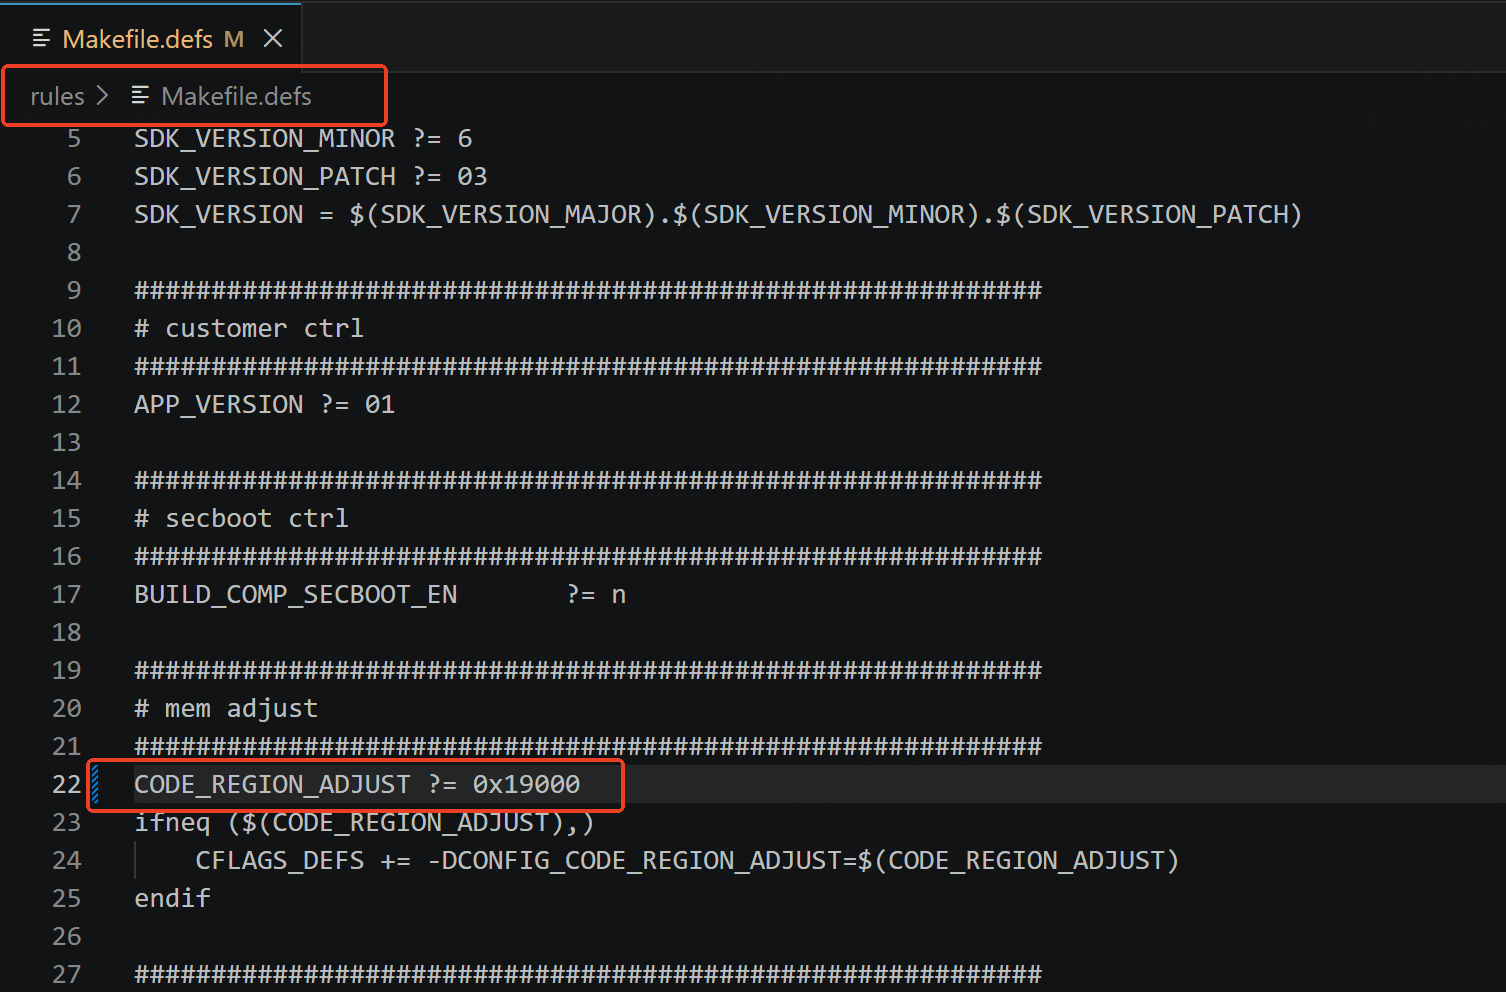This screenshot has width=1506, height=992.
Task: Select the Makefile.defs tab
Action: (151, 38)
